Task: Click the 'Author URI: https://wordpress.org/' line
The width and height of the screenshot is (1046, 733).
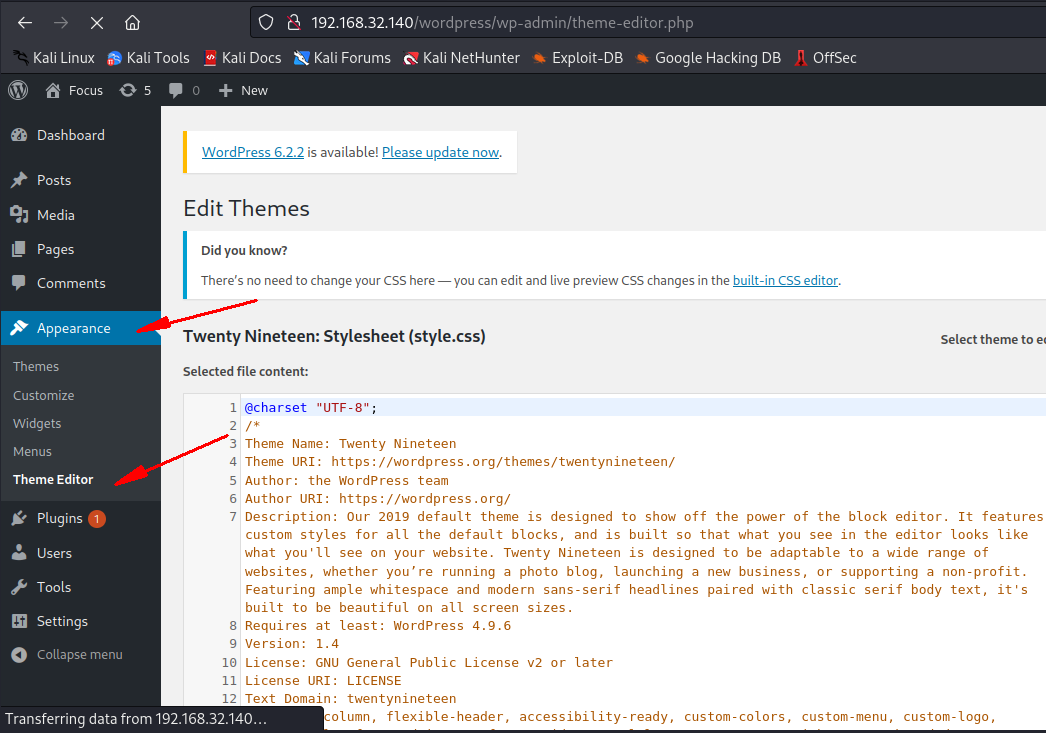Action: [x=378, y=498]
